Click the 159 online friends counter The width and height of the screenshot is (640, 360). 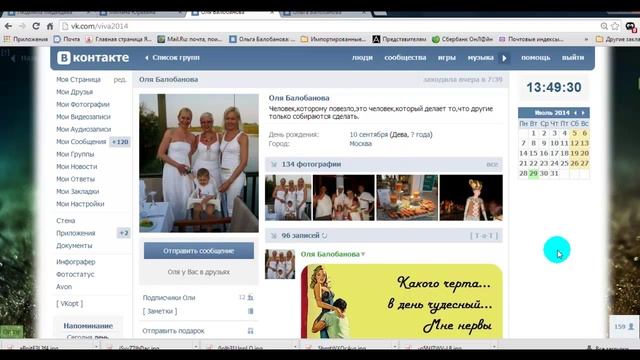(624, 327)
